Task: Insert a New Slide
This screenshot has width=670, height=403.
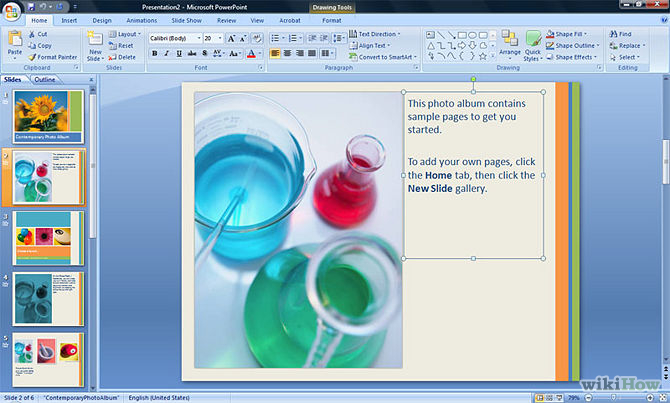Action: click(94, 44)
